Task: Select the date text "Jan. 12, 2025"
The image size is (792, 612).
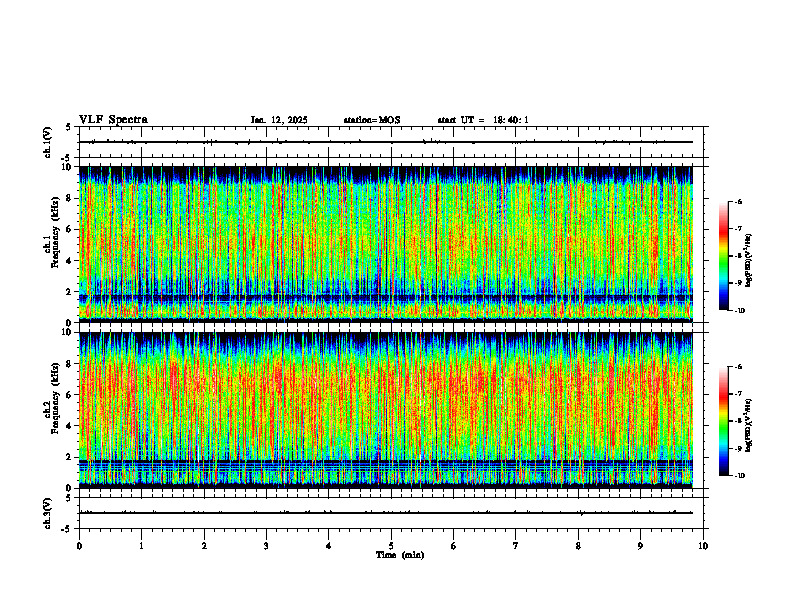Action: click(279, 120)
